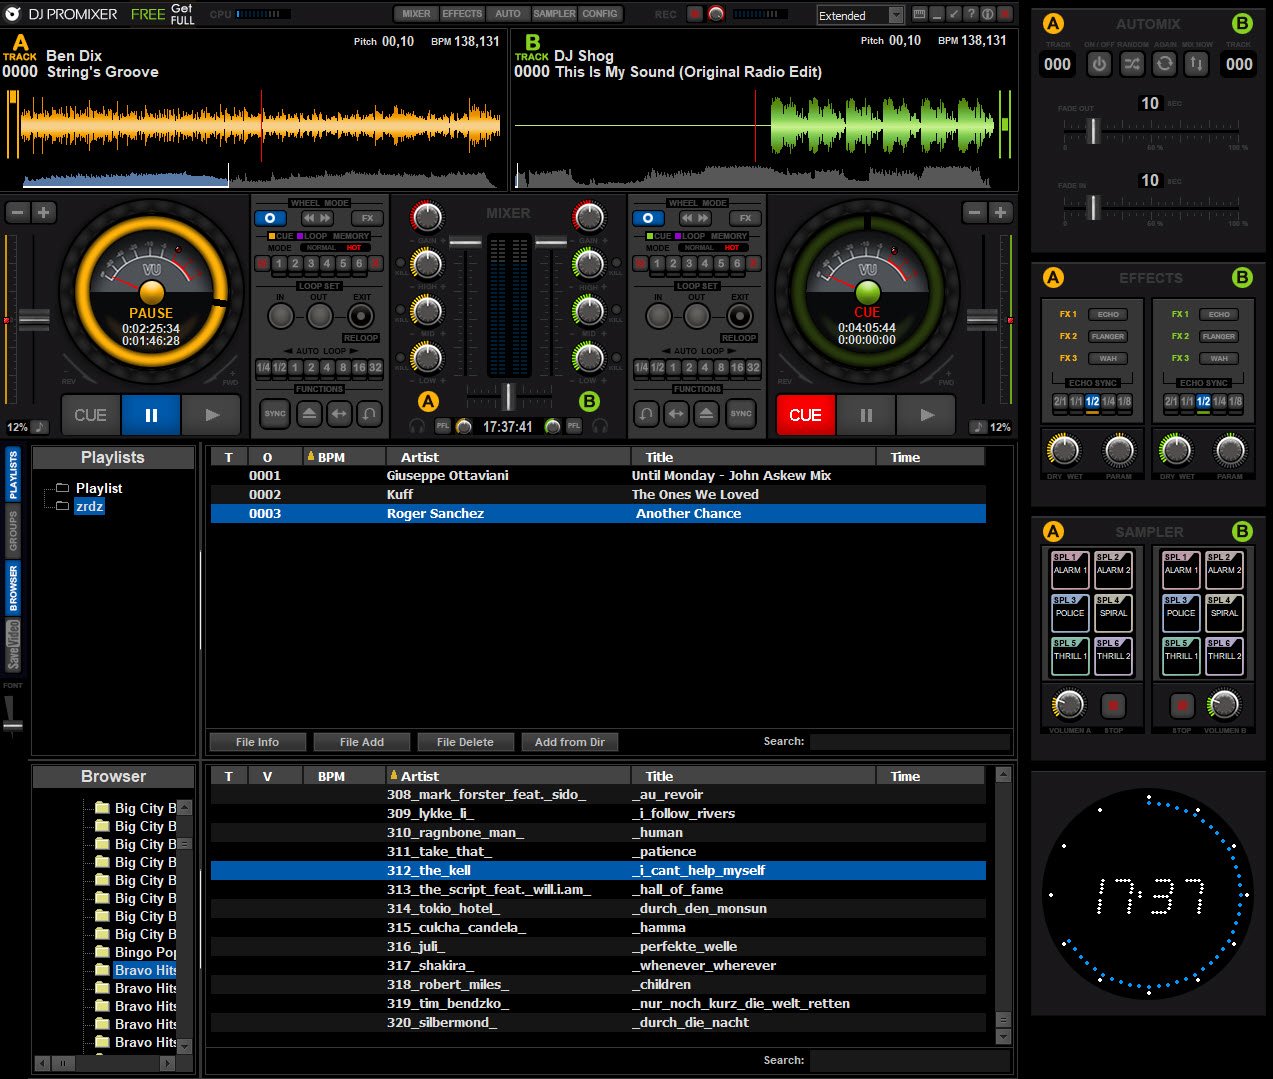Enable FX 1 ECHO on deck A effects
The width and height of the screenshot is (1273, 1079).
[x=1108, y=314]
